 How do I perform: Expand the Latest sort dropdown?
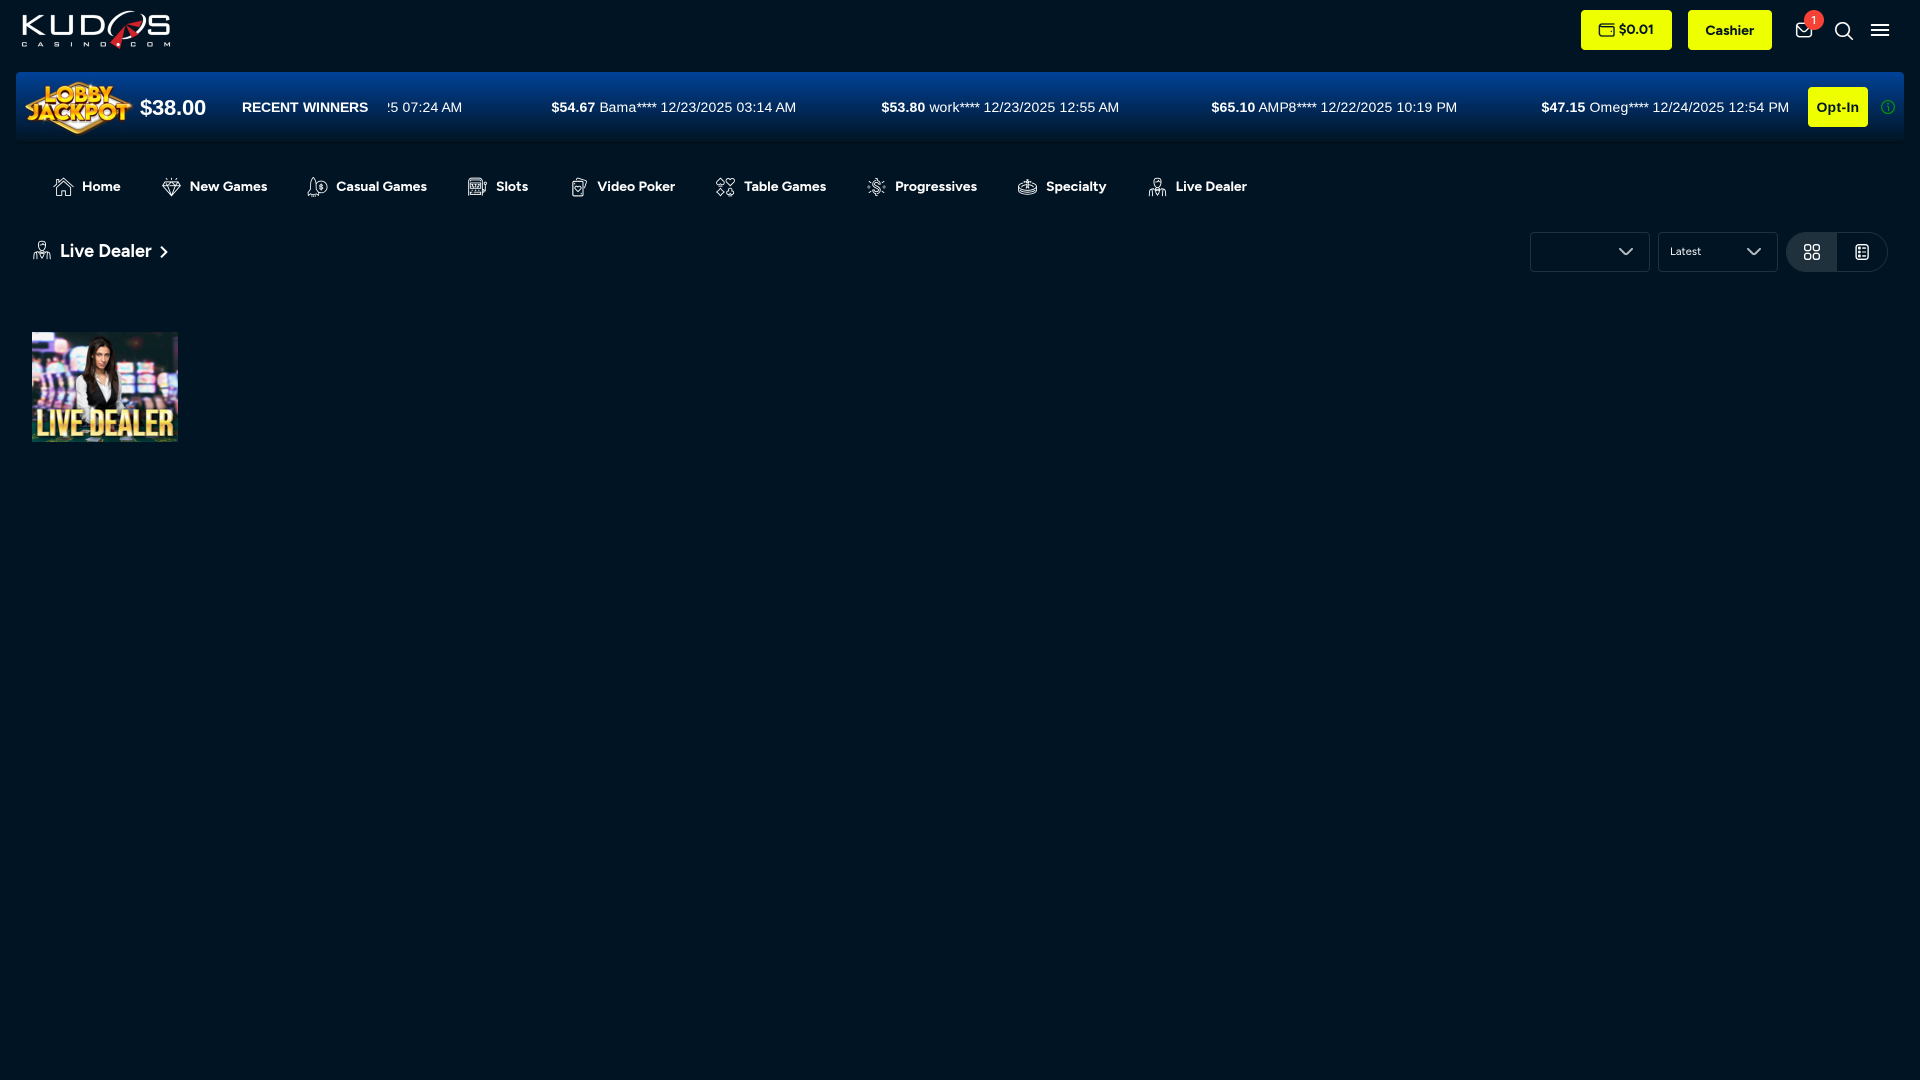coord(1717,252)
